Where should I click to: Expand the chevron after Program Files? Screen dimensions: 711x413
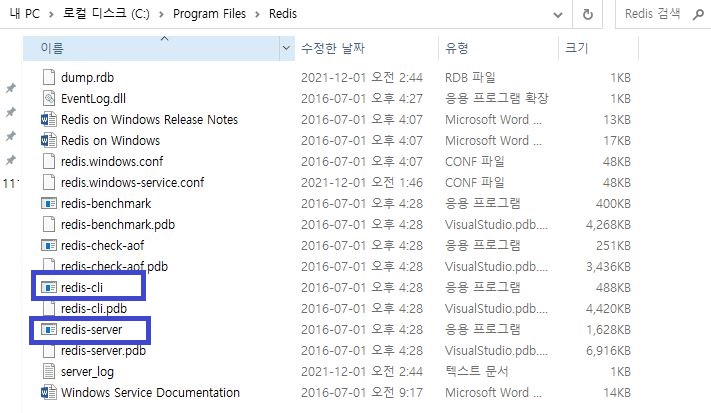pyautogui.click(x=258, y=15)
